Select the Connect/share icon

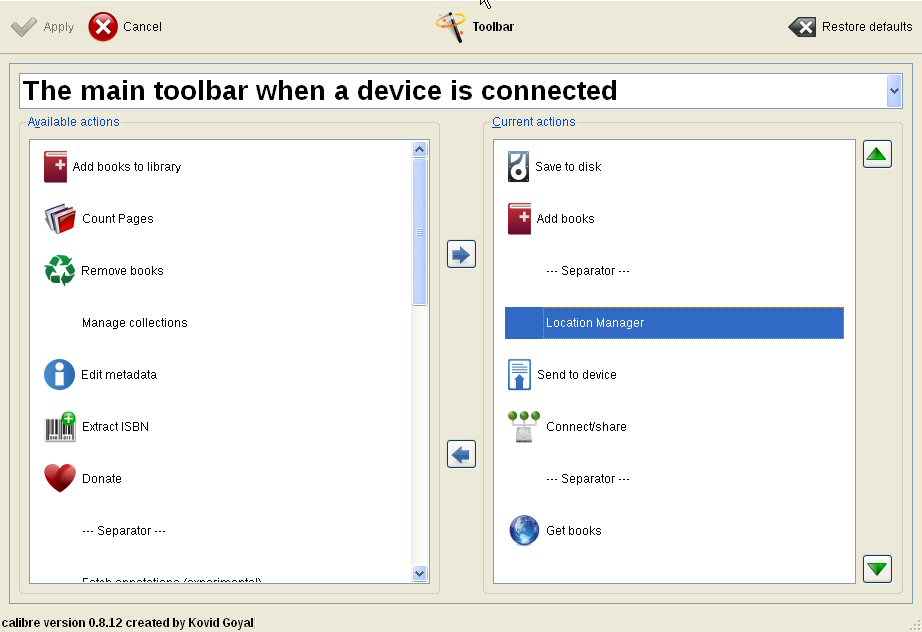tap(524, 426)
